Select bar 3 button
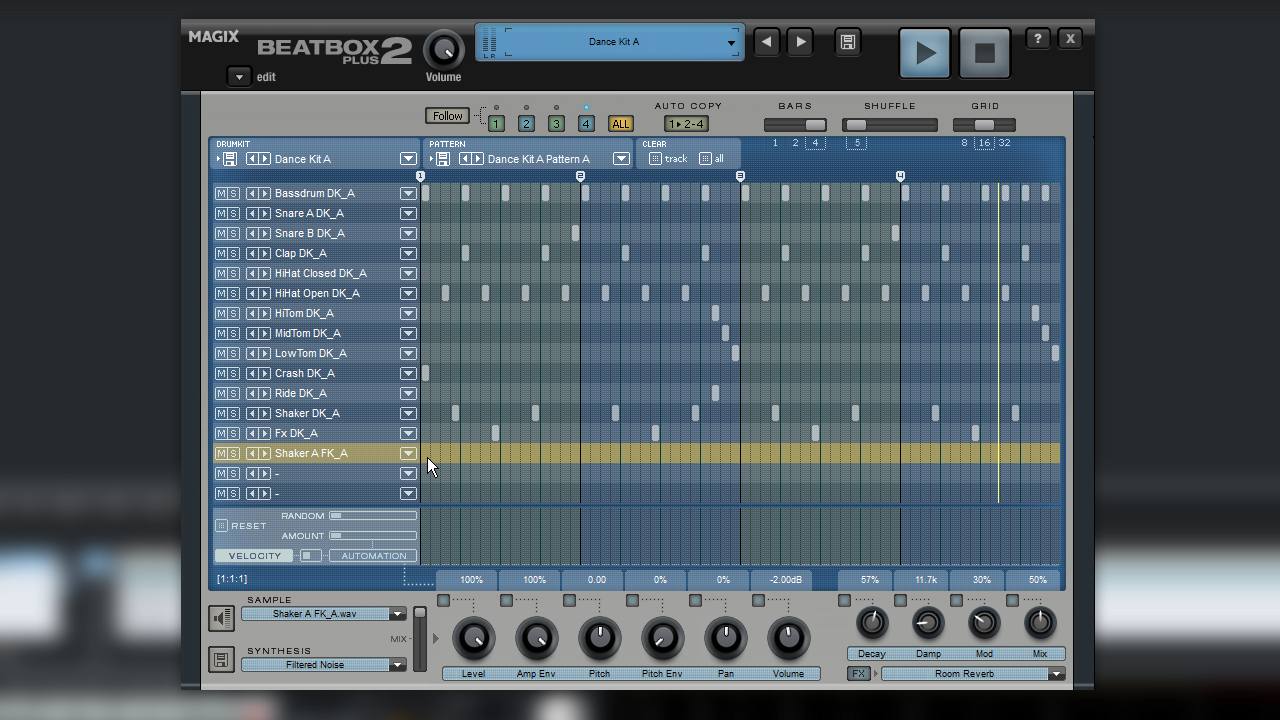Screen dimensions: 1280x720 click(556, 124)
